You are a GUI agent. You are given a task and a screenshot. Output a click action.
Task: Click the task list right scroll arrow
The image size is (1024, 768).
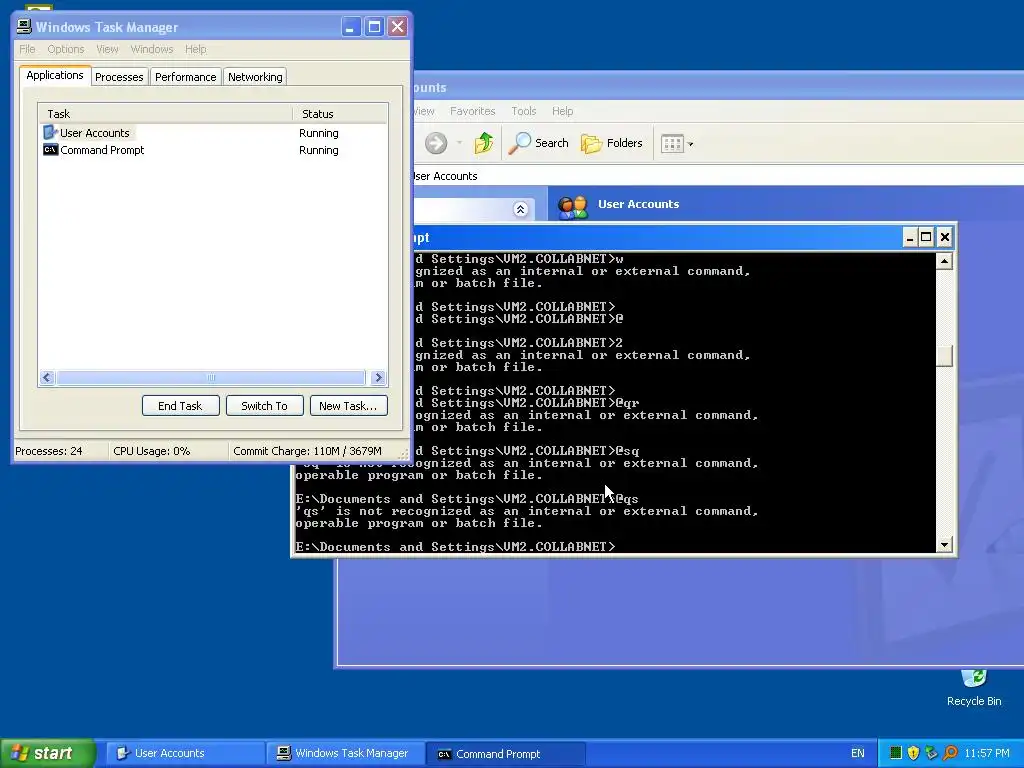(x=377, y=377)
